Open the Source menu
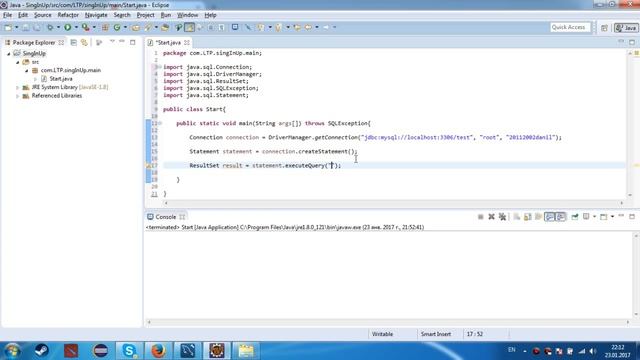The width and height of the screenshot is (640, 360). [42, 15]
